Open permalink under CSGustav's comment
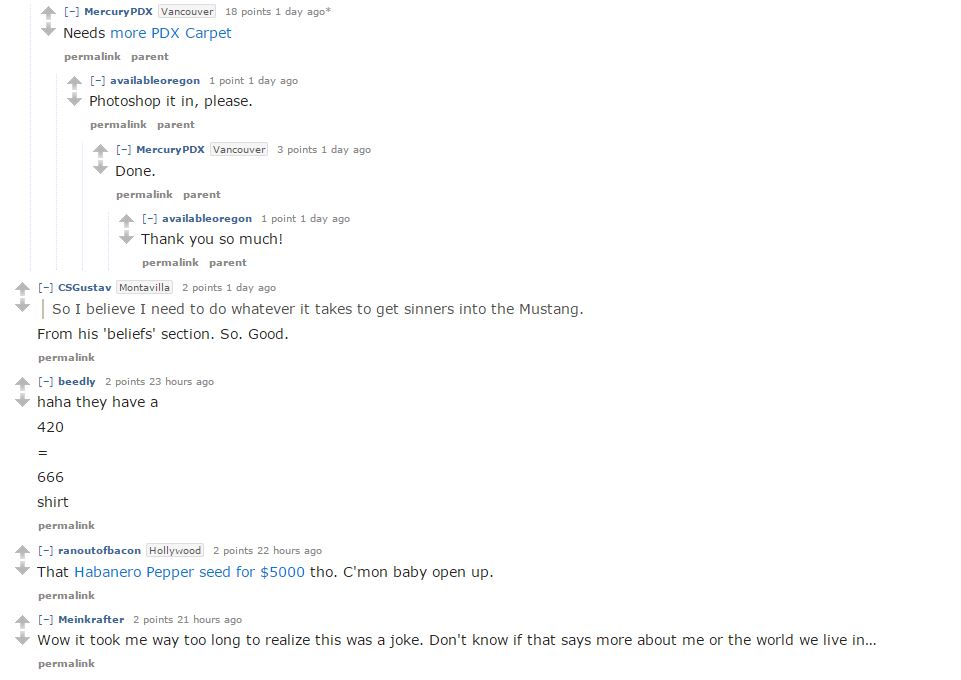This screenshot has width=961, height=680. point(66,357)
